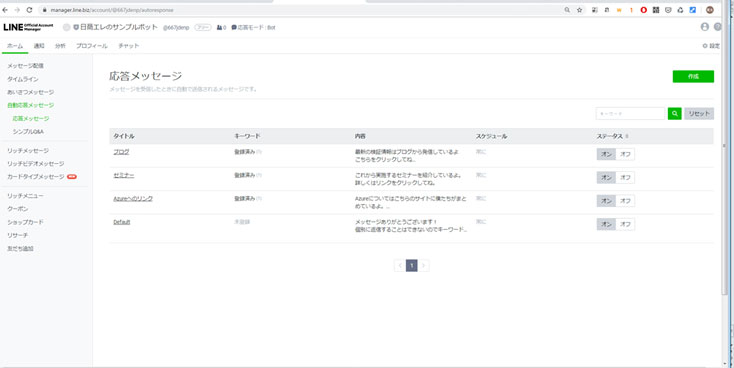Screen dimensions: 734x368
Task: Click 登録済み keyword in セミナー row
Action: 244,175
